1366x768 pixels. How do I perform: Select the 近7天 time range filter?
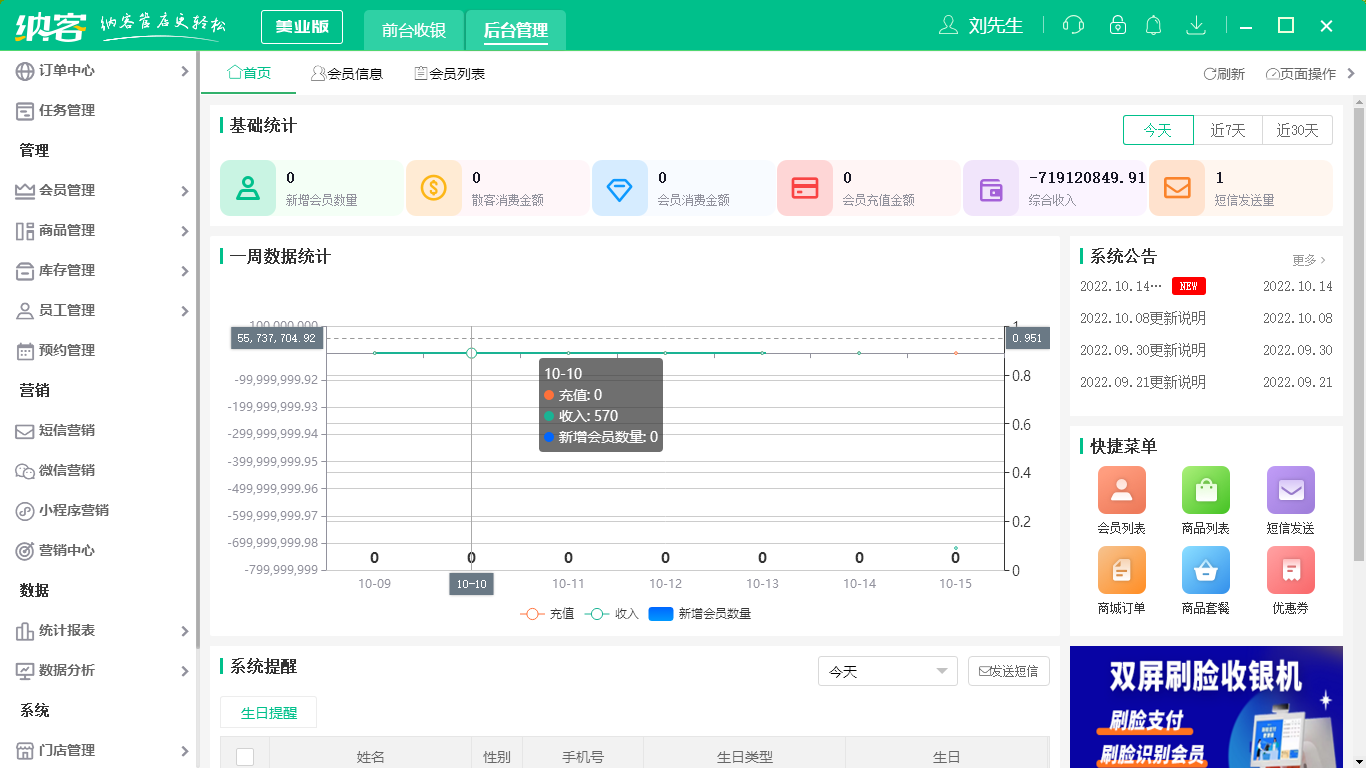coord(1229,129)
